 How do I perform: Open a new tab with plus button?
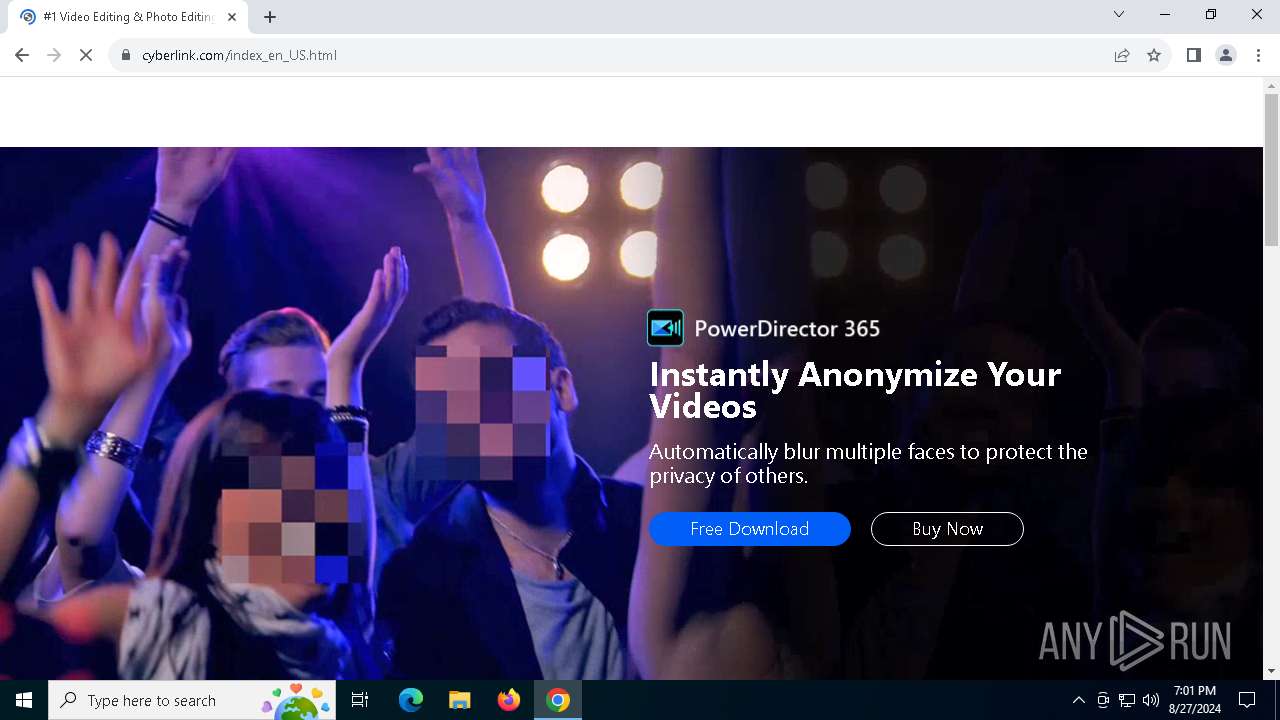tap(270, 17)
